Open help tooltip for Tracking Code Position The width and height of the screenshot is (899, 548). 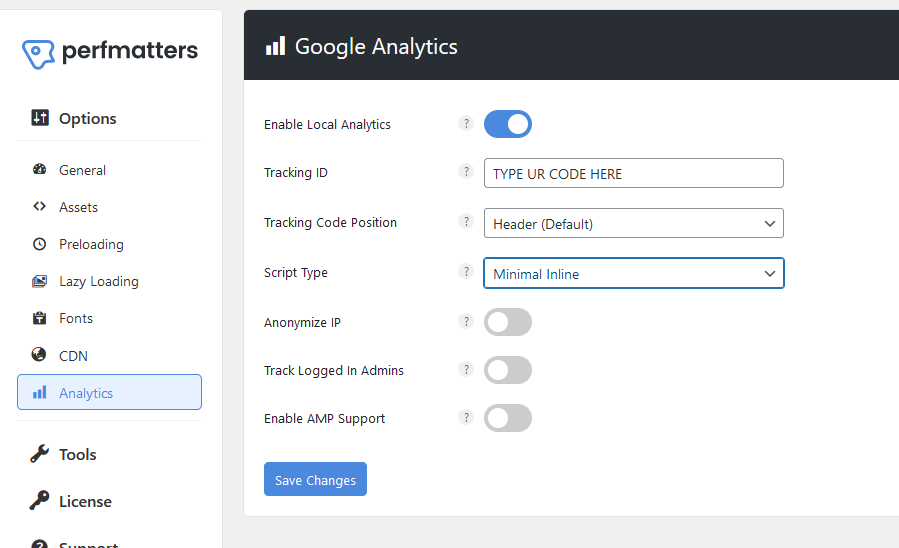point(466,221)
